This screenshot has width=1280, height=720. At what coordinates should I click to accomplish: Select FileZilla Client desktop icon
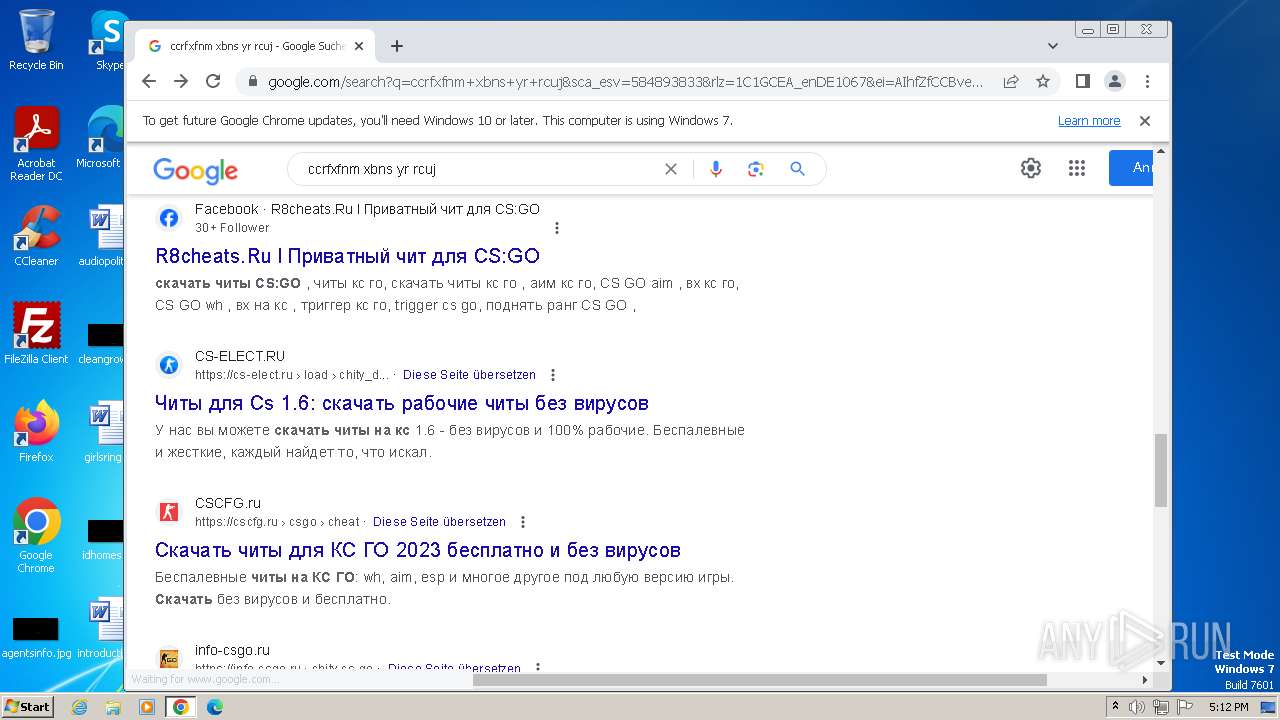pyautogui.click(x=36, y=333)
